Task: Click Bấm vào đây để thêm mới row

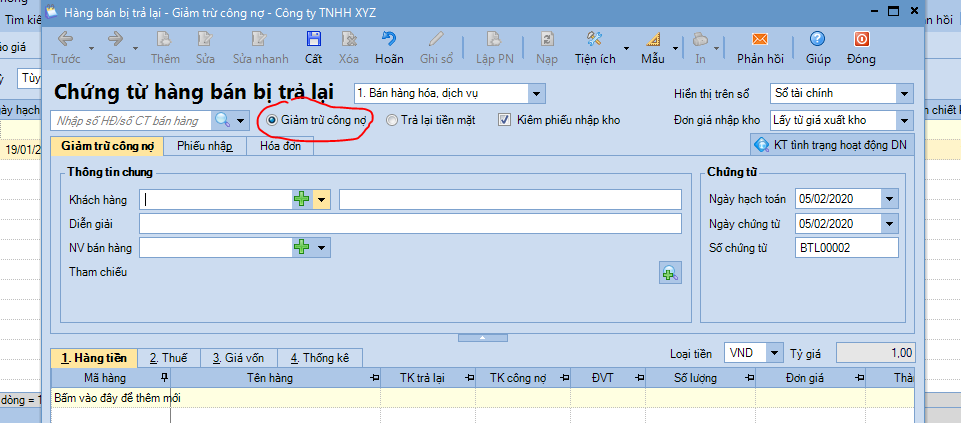Action: [x=482, y=398]
